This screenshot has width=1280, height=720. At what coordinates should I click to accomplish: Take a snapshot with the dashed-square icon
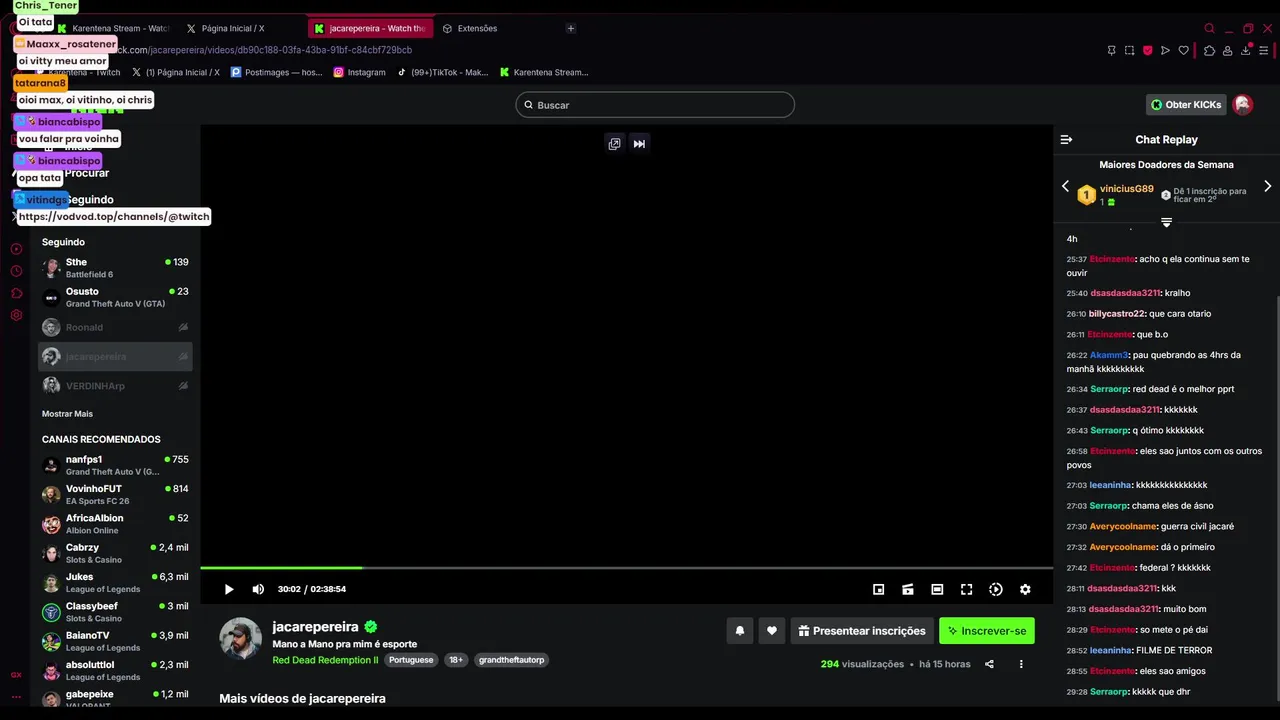click(x=1129, y=50)
